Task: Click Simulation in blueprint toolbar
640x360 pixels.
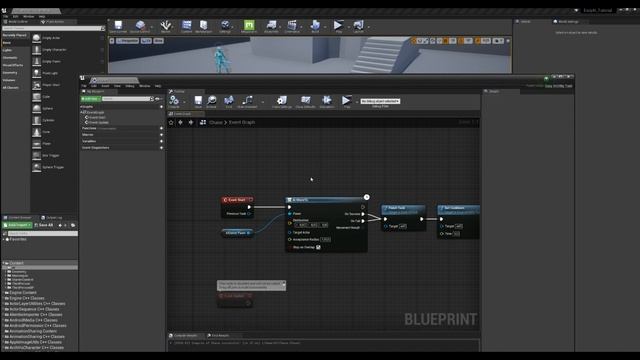Action: coord(327,101)
